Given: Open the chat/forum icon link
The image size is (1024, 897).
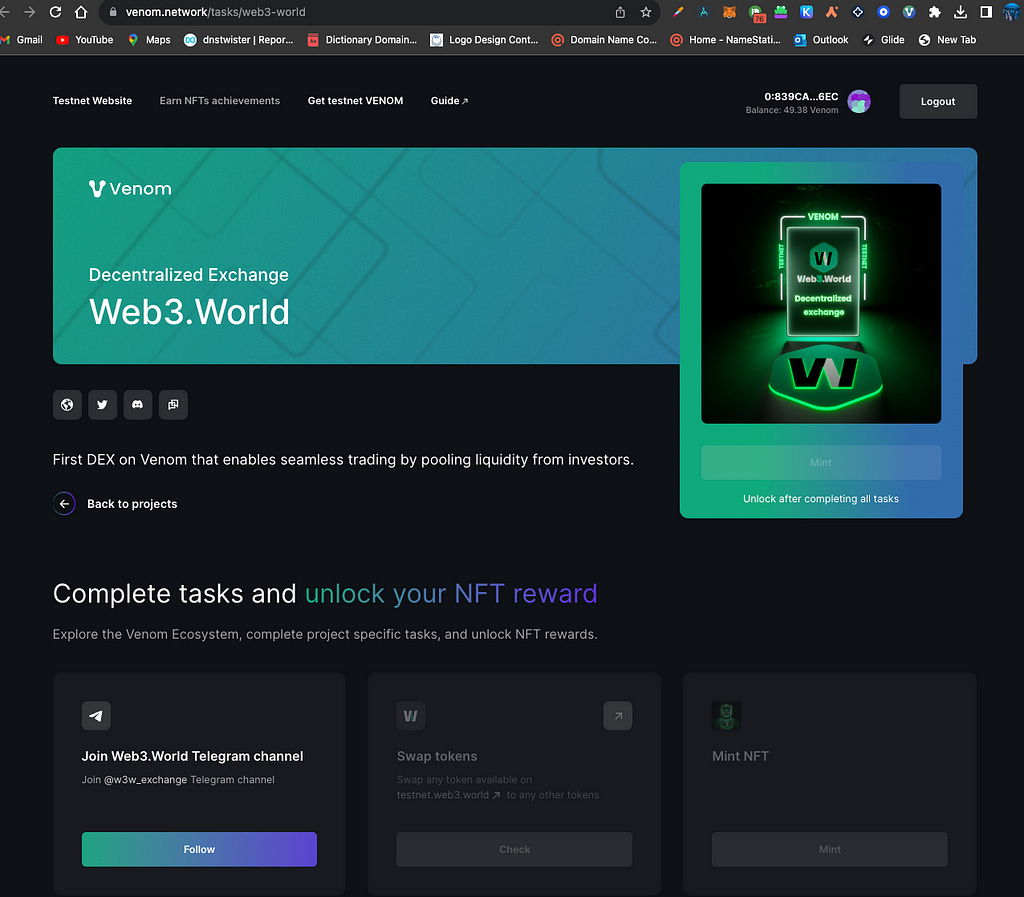Looking at the screenshot, I should (x=173, y=405).
